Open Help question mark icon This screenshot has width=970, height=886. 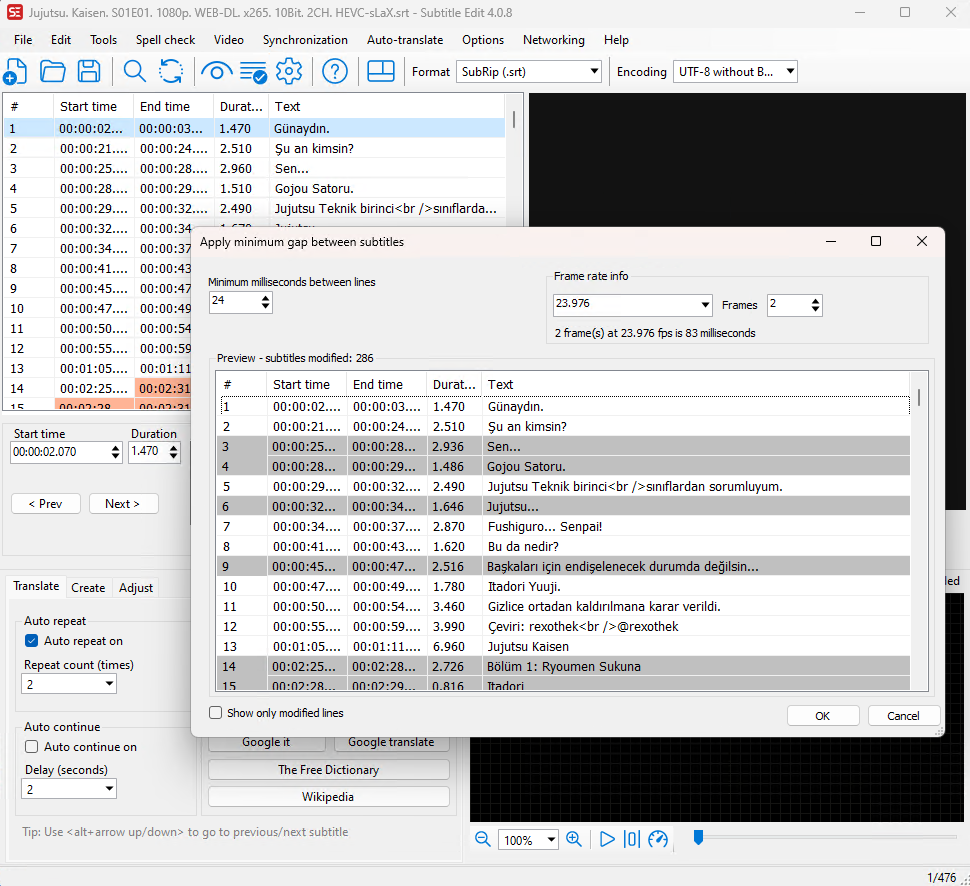click(335, 72)
